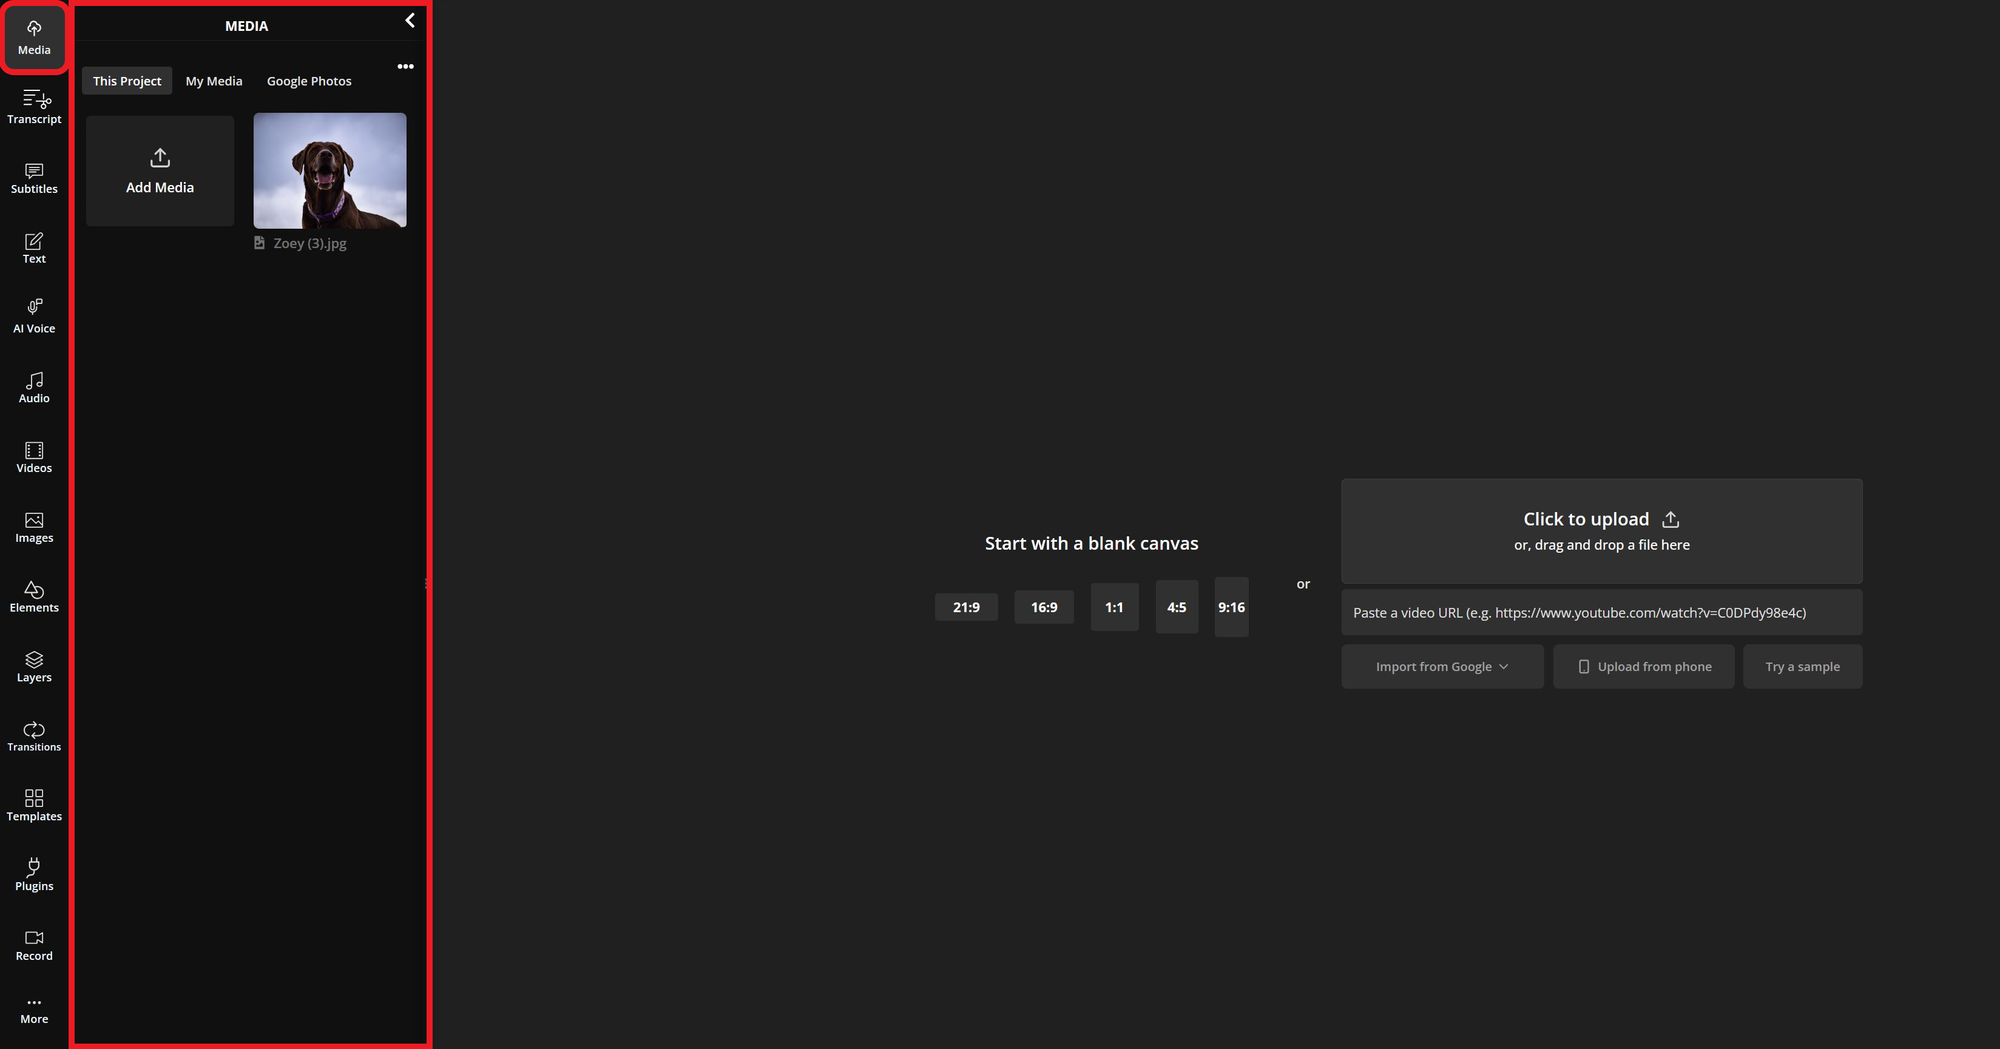Open the three-dot options menu

[405, 66]
